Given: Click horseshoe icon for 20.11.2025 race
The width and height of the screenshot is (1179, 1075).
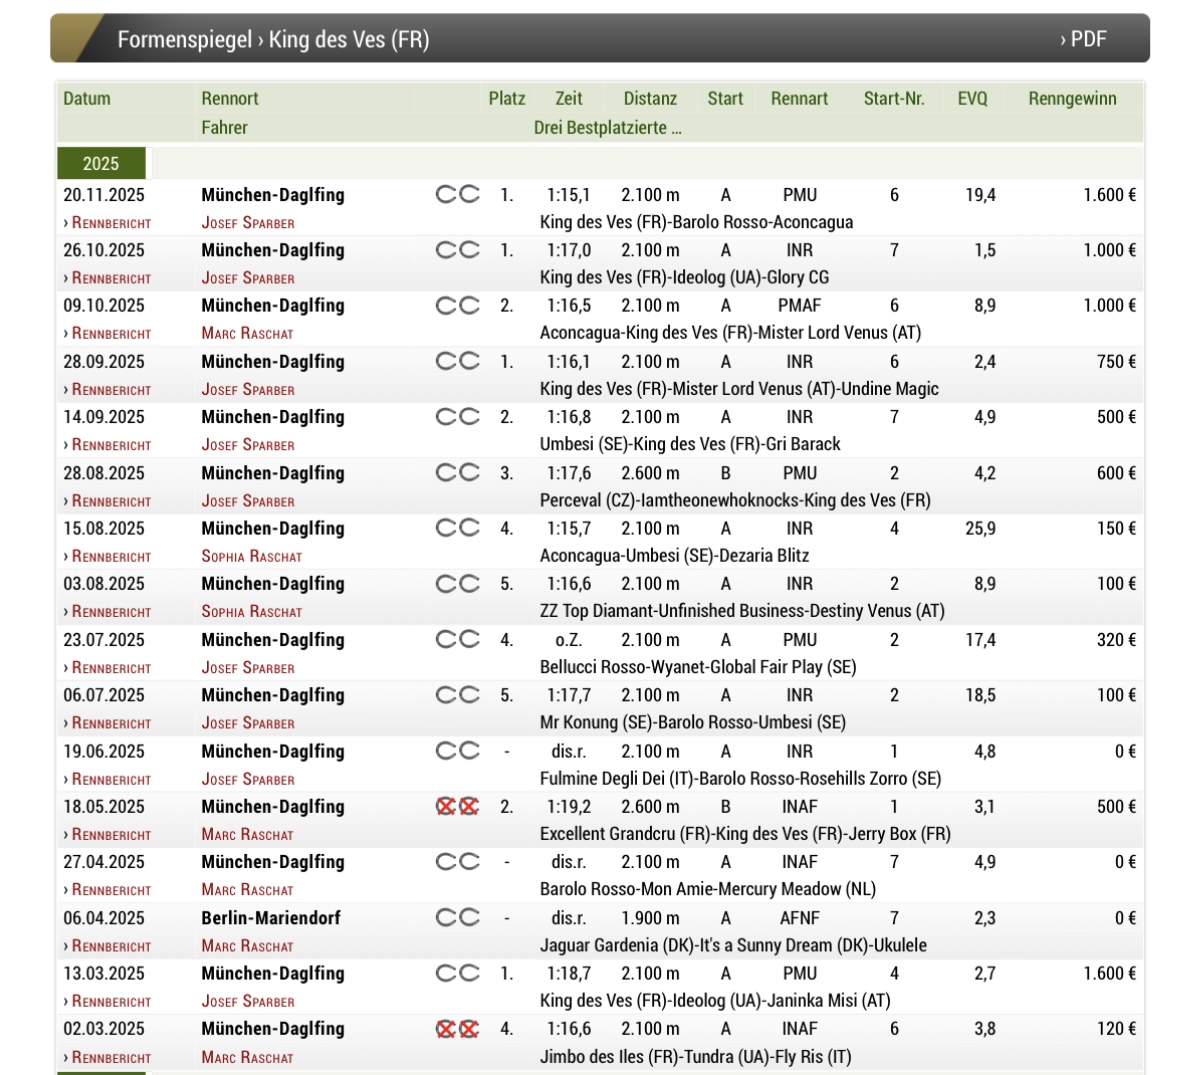Looking at the screenshot, I should (x=457, y=195).
